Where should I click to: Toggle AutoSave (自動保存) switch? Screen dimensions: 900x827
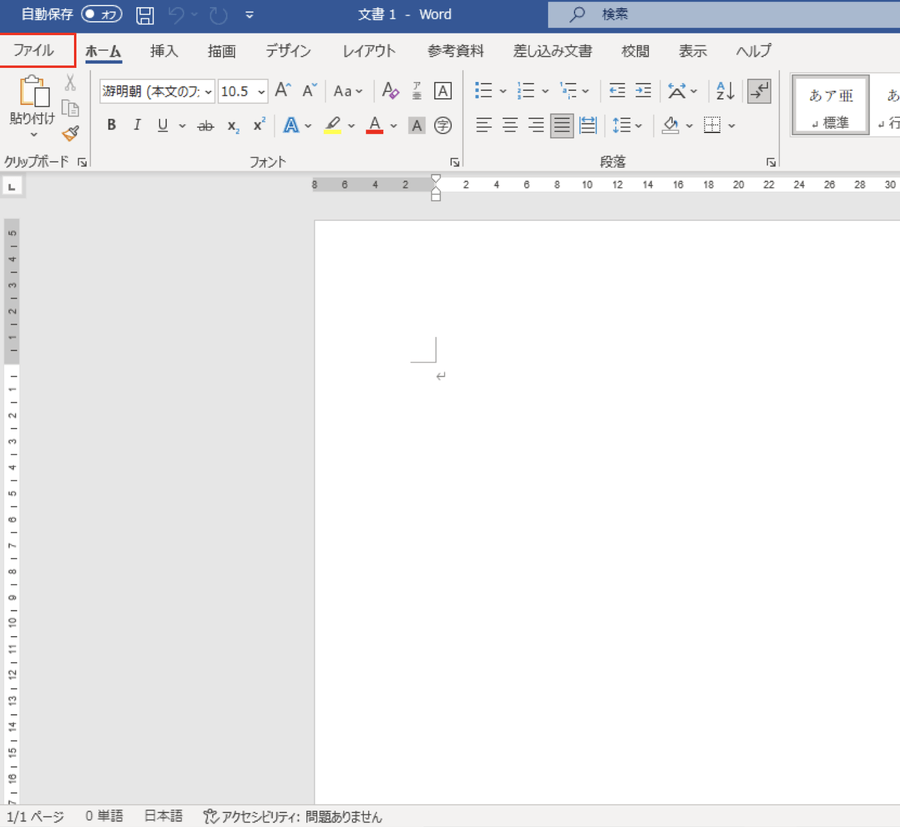pos(102,14)
